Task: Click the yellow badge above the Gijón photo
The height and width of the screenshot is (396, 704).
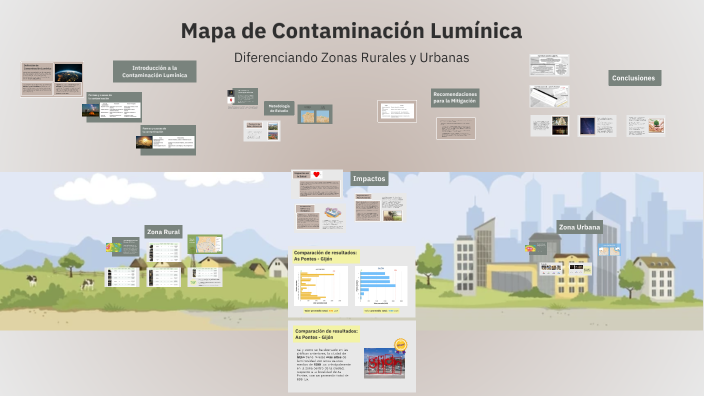Action: pos(400,345)
